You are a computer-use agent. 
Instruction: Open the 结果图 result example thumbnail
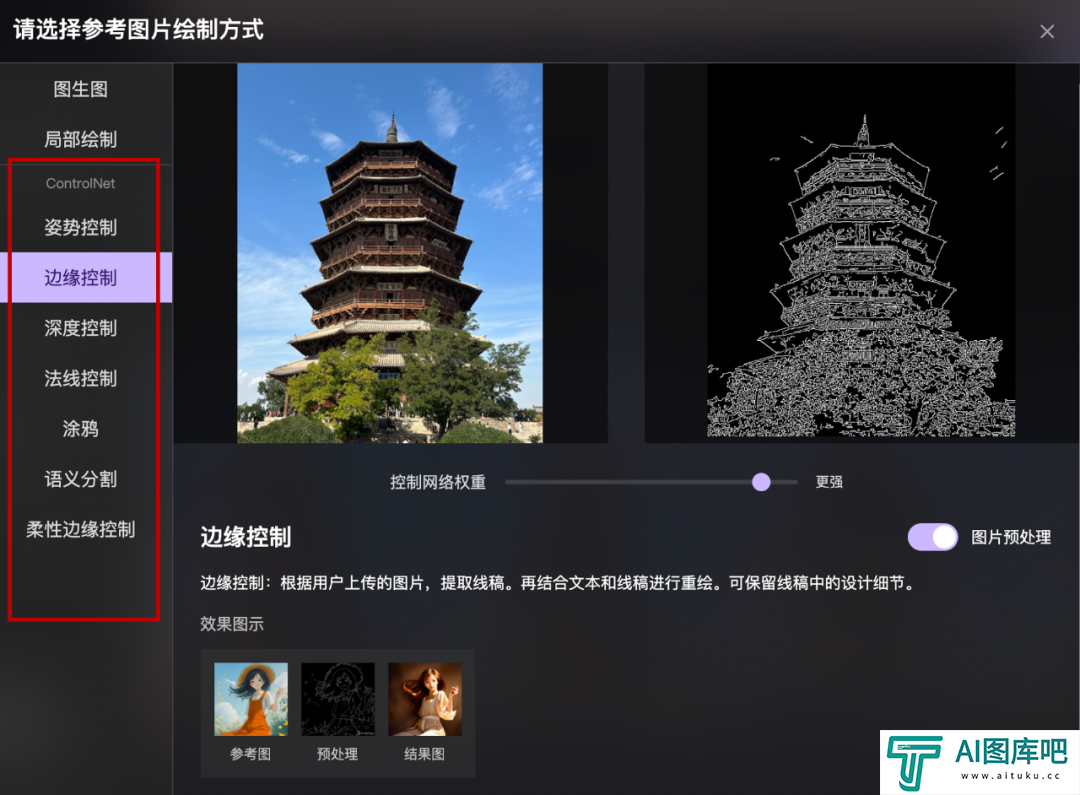(x=424, y=699)
